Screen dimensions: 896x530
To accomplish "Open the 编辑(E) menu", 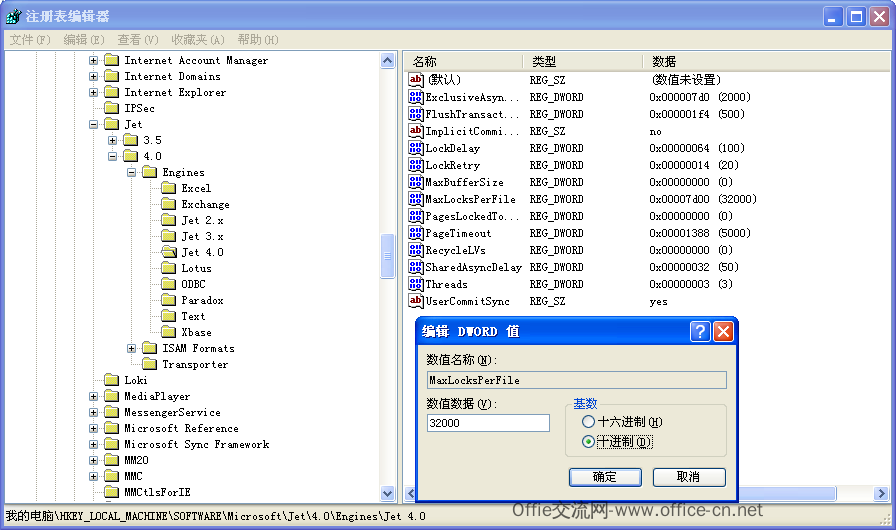I will (x=84, y=39).
